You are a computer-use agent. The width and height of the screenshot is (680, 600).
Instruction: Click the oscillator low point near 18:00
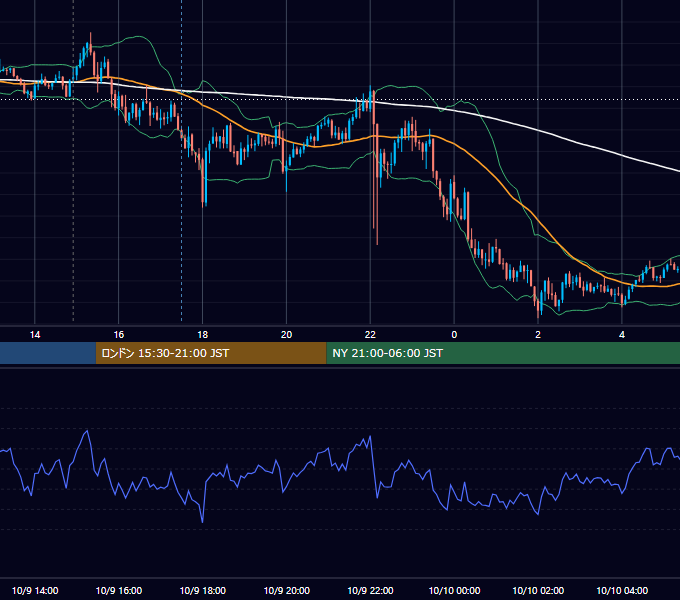point(203,522)
